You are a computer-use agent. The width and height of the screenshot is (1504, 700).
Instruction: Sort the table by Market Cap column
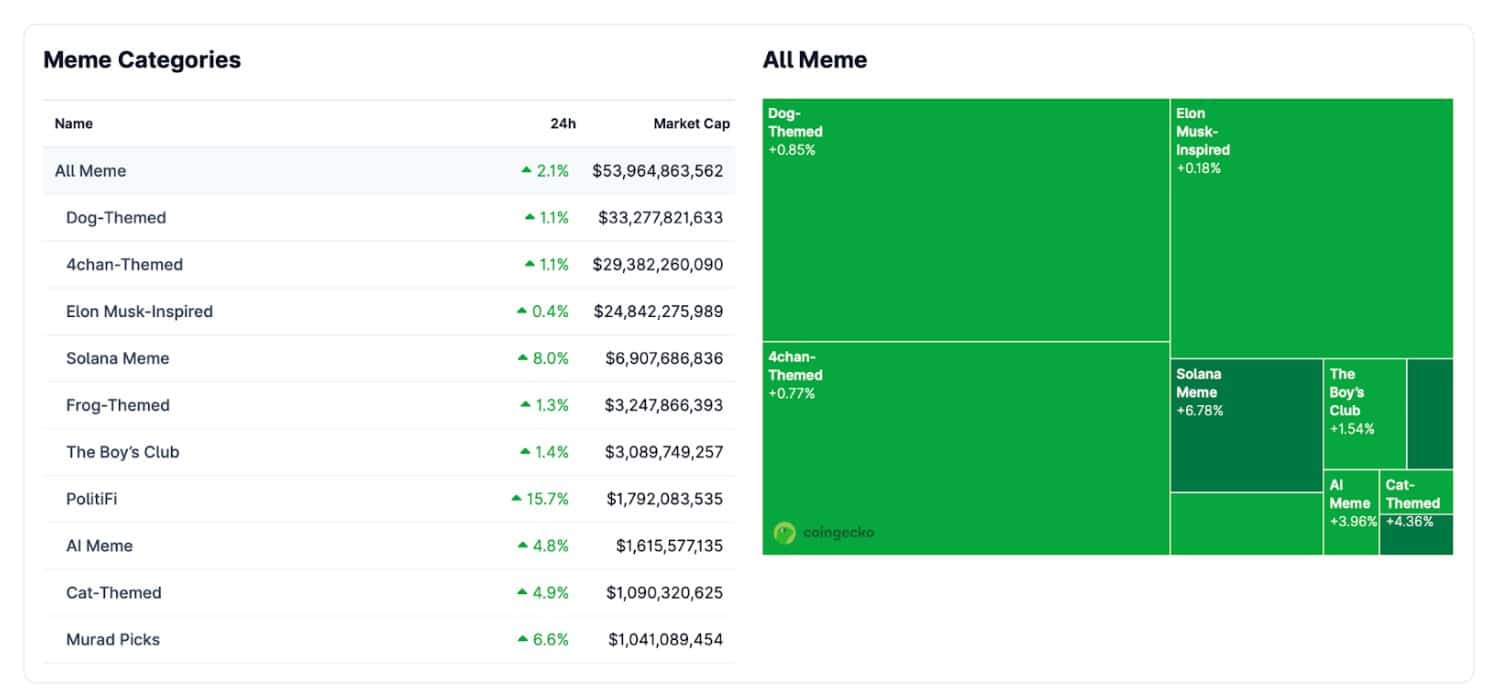(x=691, y=123)
